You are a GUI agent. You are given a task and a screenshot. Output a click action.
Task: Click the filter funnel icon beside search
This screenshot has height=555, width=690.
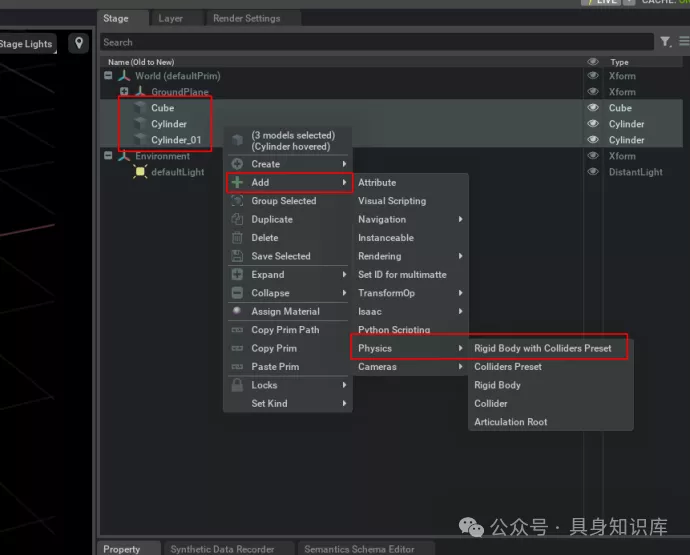(x=665, y=42)
